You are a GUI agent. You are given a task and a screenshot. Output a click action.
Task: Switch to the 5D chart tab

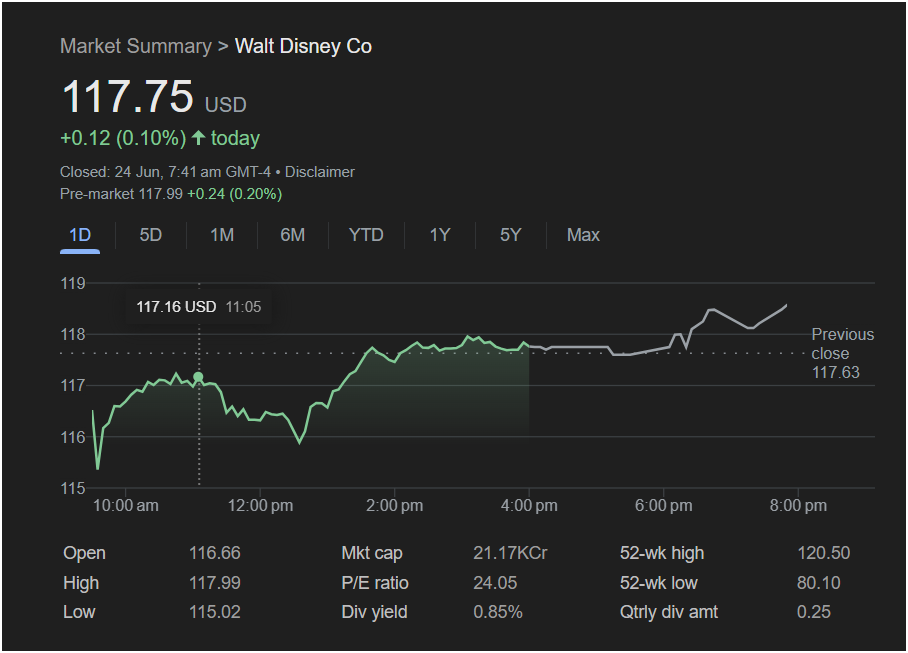151,235
